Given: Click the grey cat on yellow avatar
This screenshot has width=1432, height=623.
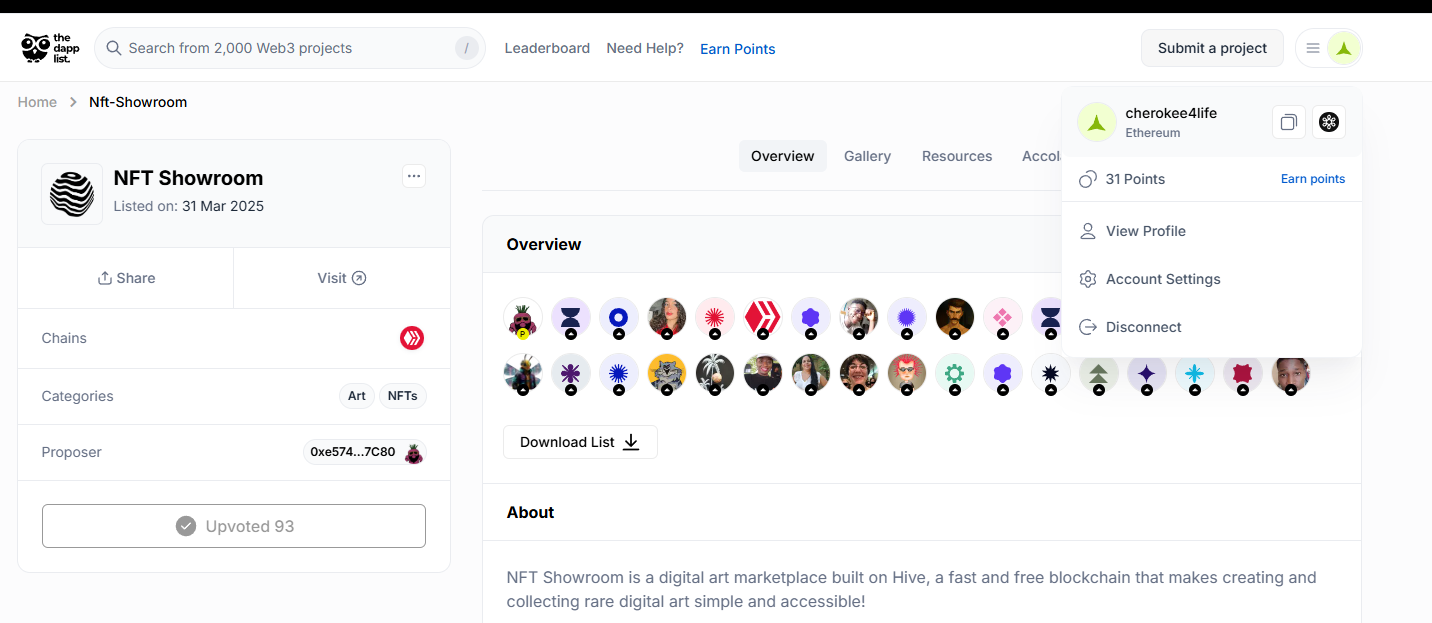Looking at the screenshot, I should (666, 374).
